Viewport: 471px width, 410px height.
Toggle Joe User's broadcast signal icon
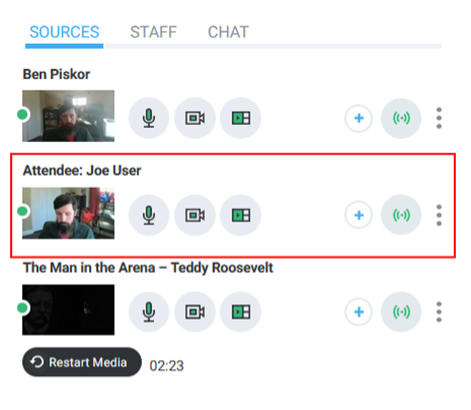[401, 215]
